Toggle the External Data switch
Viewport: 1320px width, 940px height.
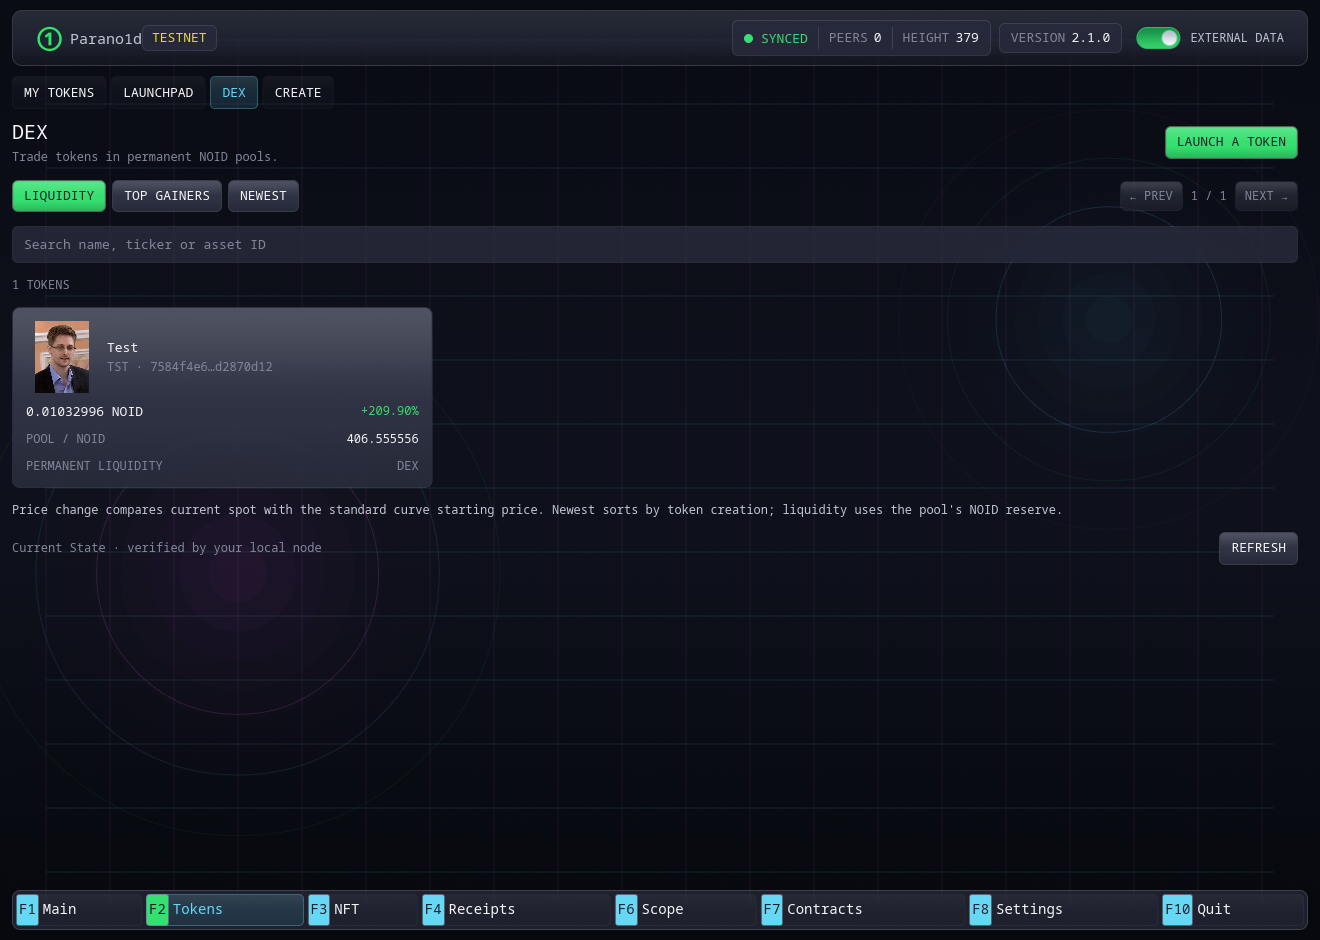pos(1158,38)
